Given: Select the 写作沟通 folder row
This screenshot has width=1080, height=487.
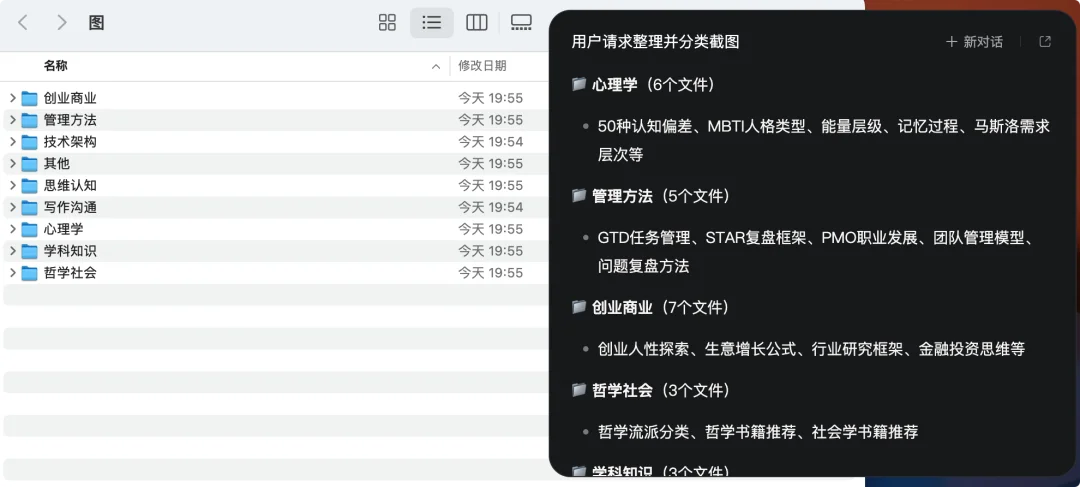Looking at the screenshot, I should 276,207.
